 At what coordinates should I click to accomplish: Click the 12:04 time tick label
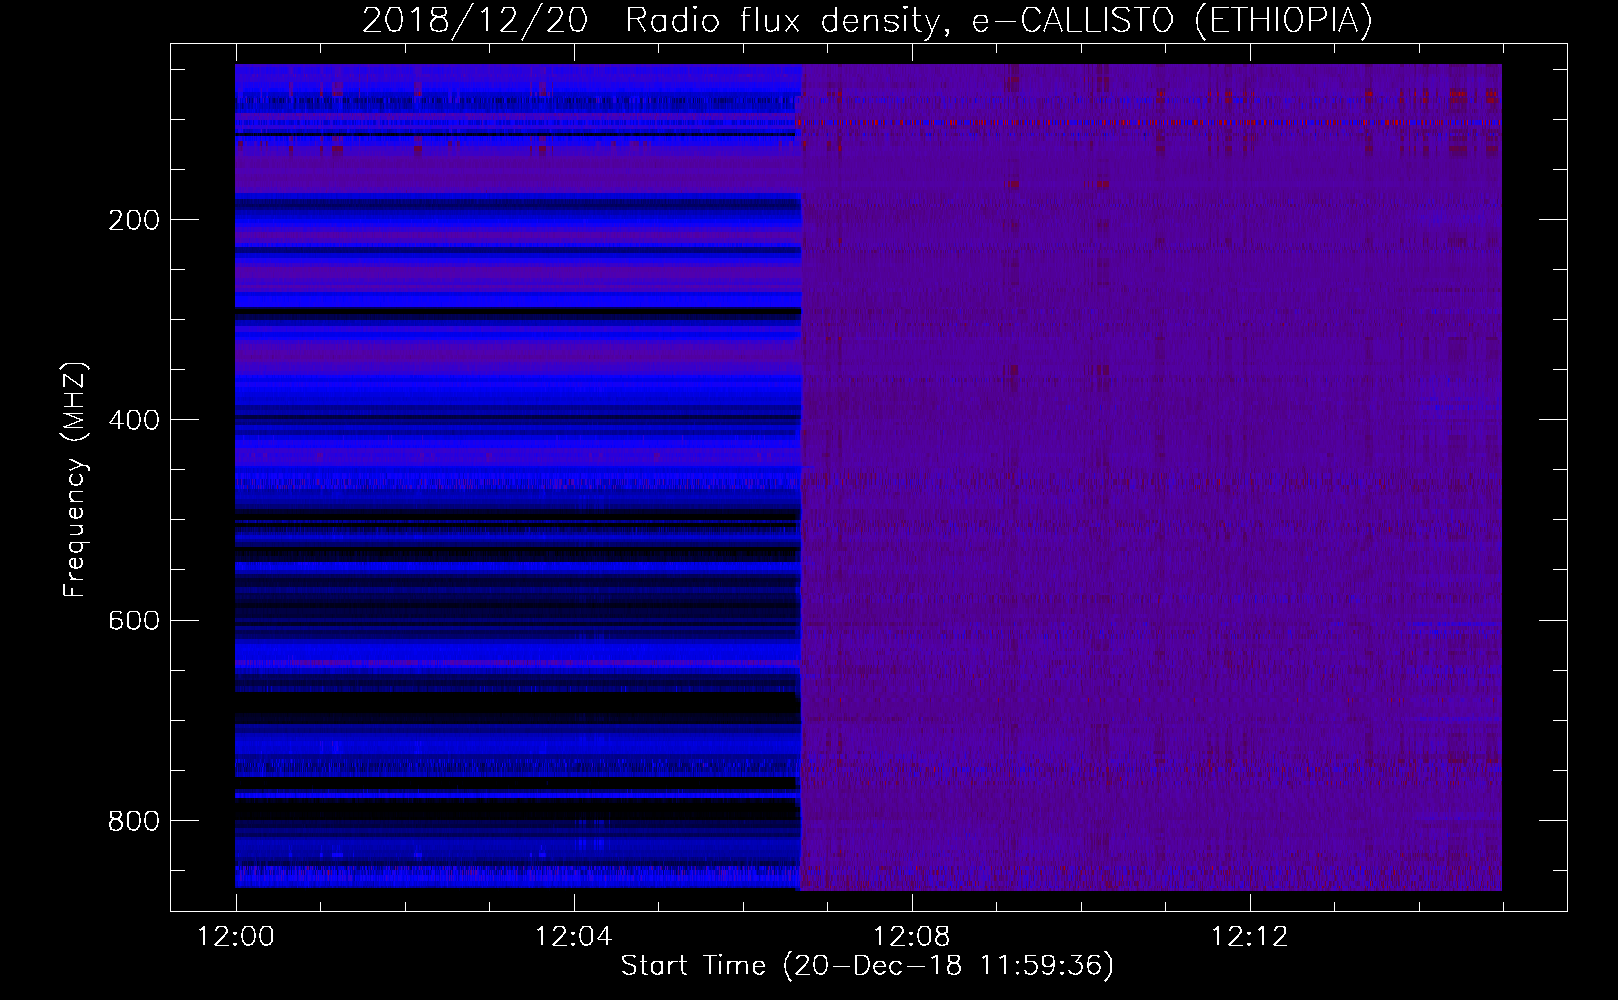point(573,937)
